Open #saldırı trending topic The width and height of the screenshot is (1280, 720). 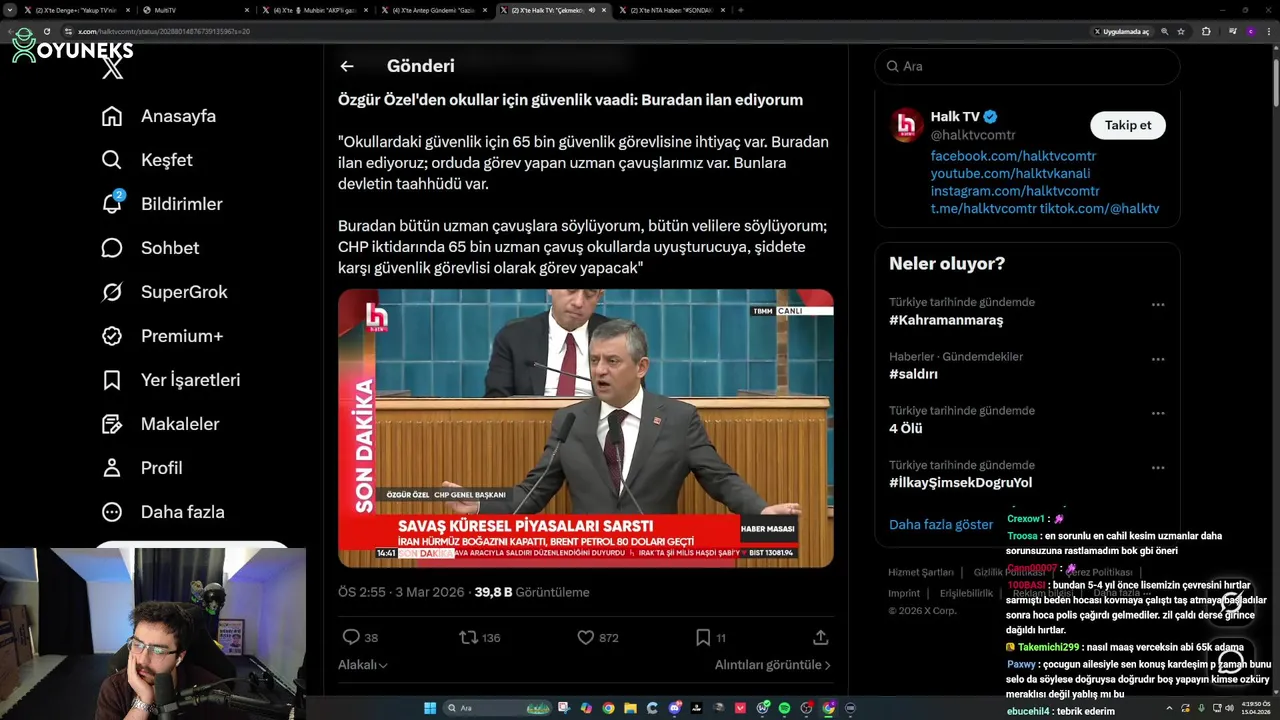pyautogui.click(x=913, y=374)
